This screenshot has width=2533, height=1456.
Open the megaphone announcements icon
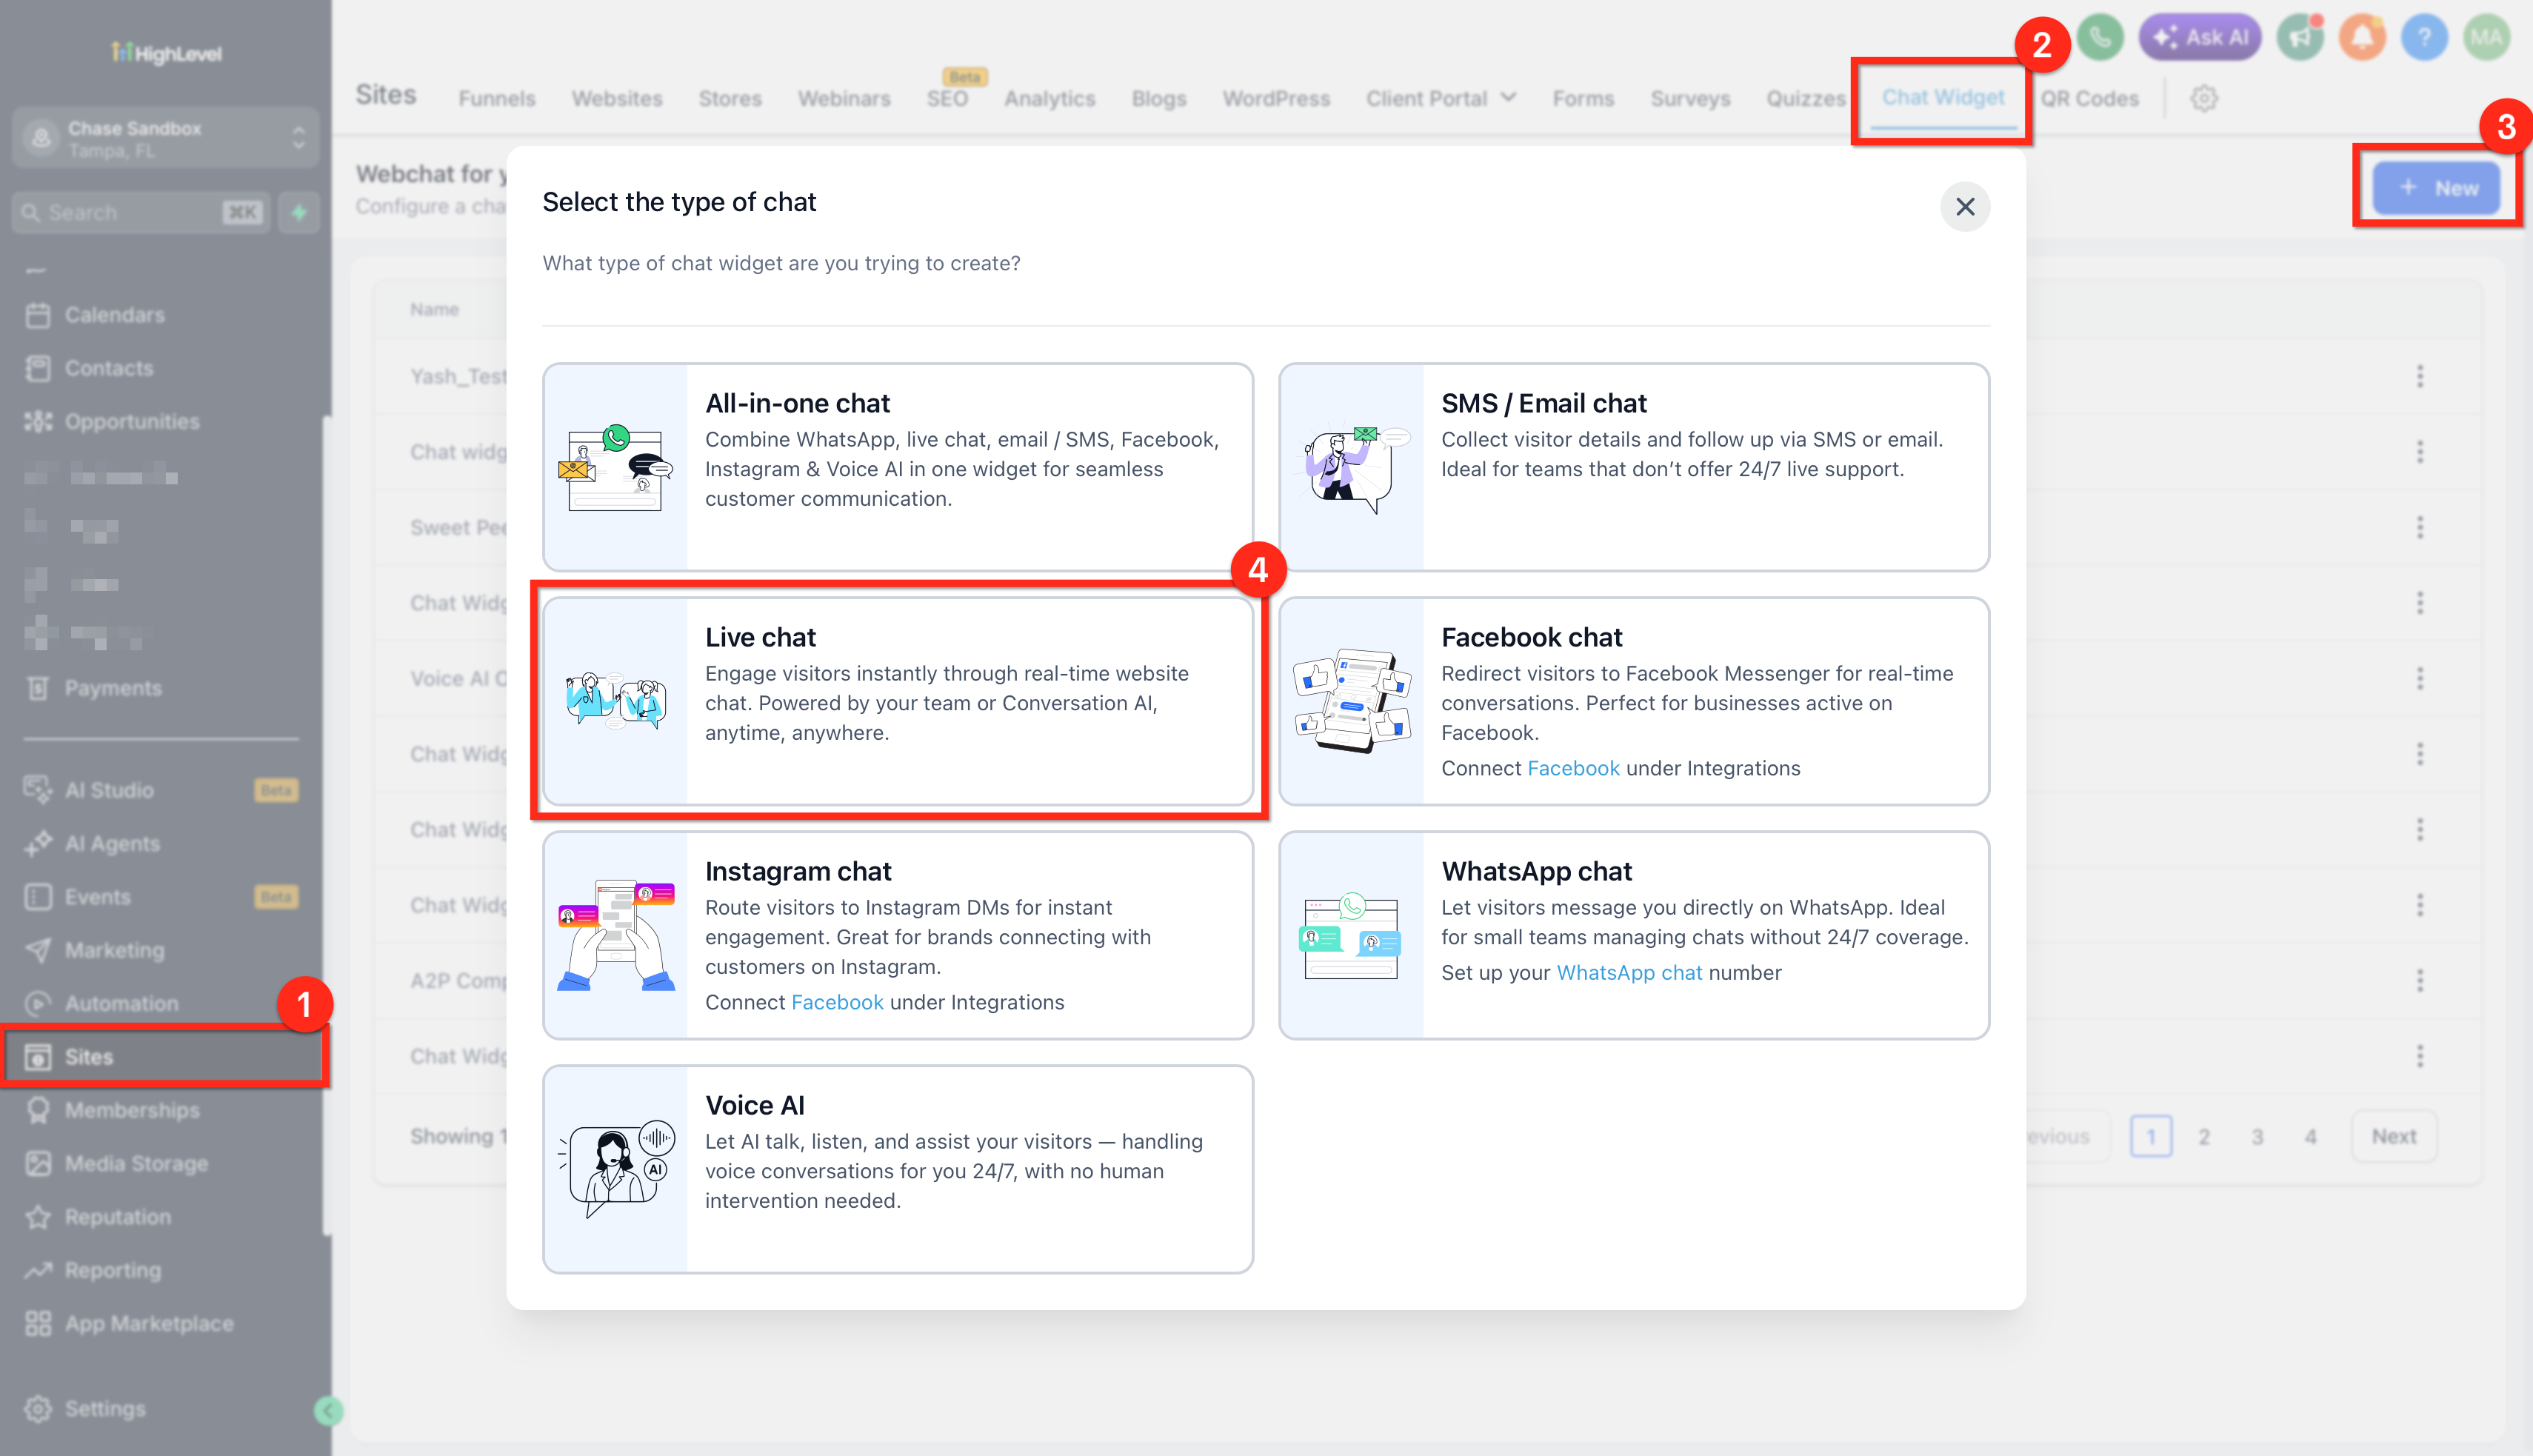pos(2300,38)
